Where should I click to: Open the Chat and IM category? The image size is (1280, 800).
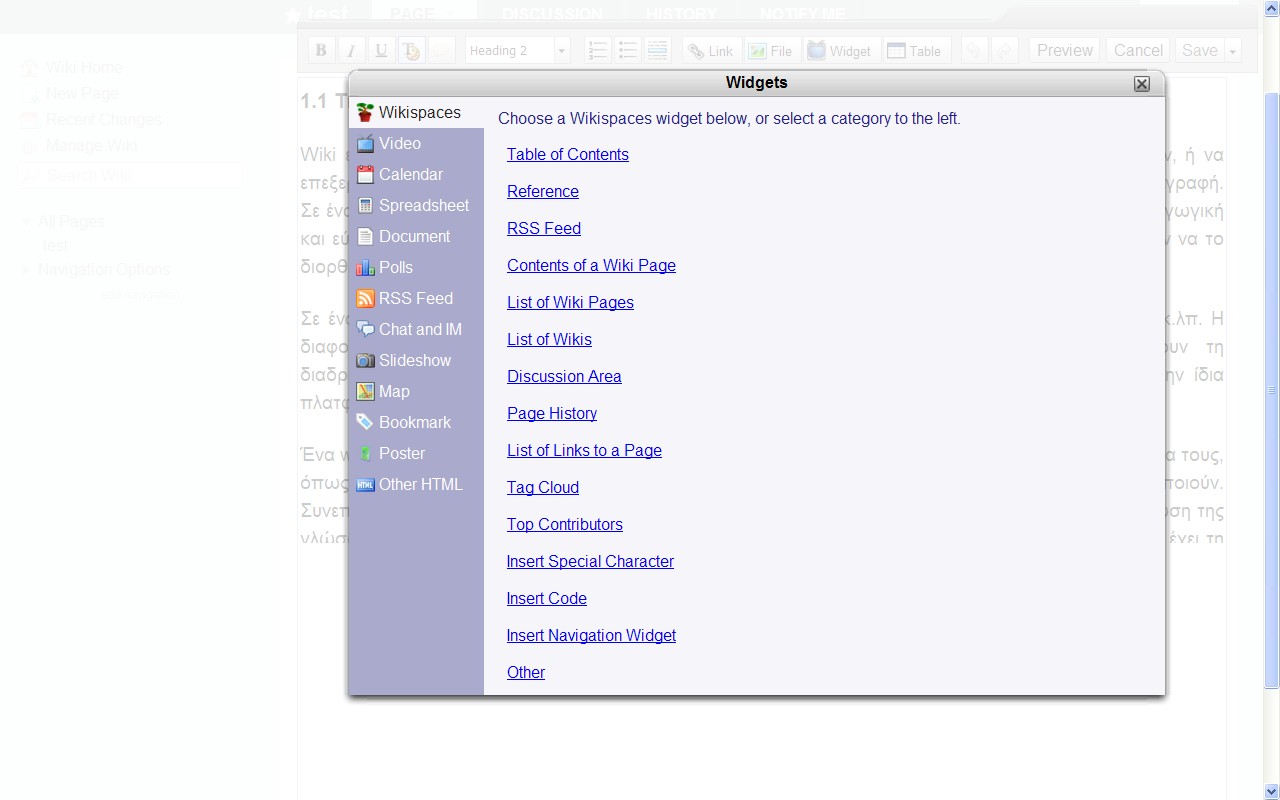pyautogui.click(x=415, y=330)
